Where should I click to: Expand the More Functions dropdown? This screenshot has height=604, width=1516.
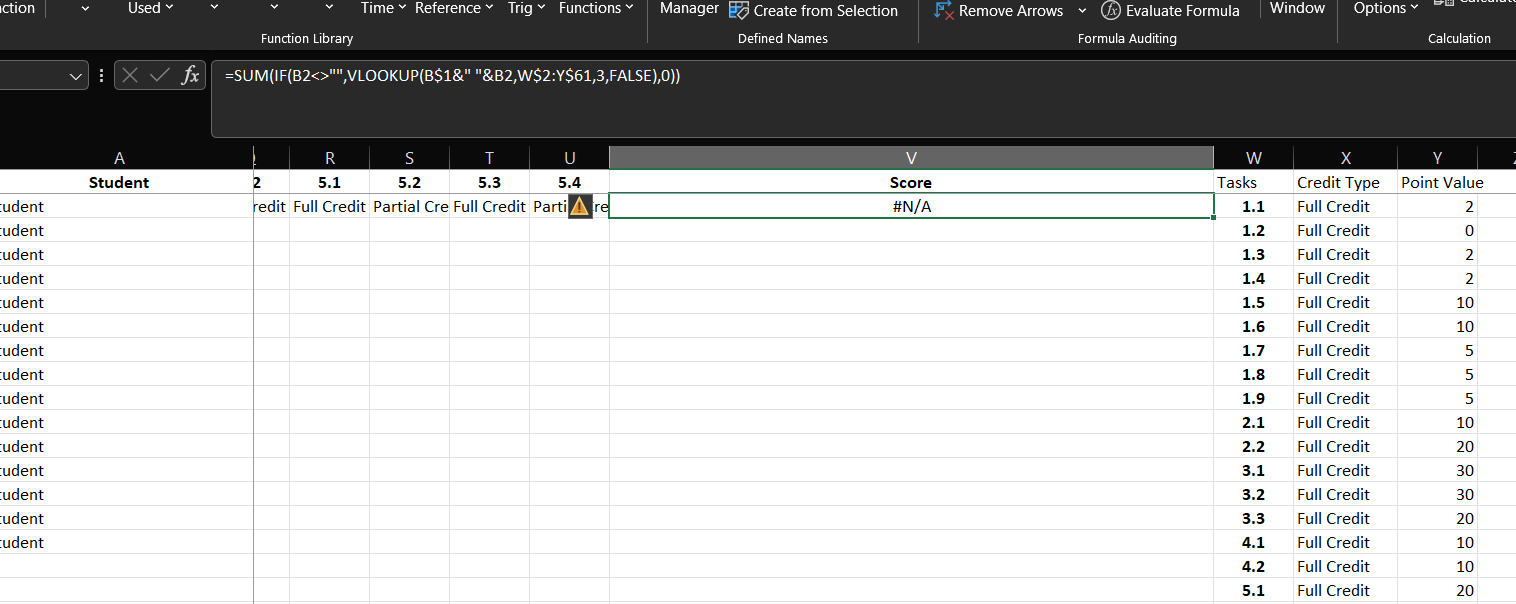596,8
